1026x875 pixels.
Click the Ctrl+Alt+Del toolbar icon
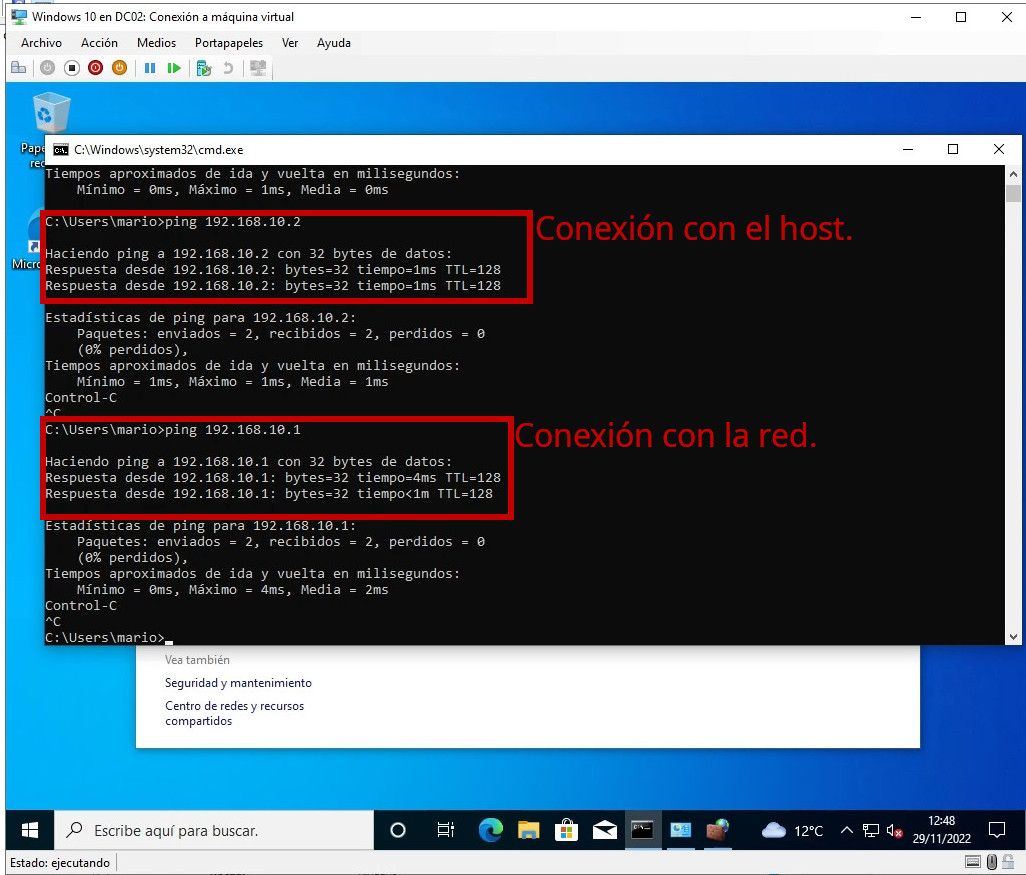click(x=18, y=68)
